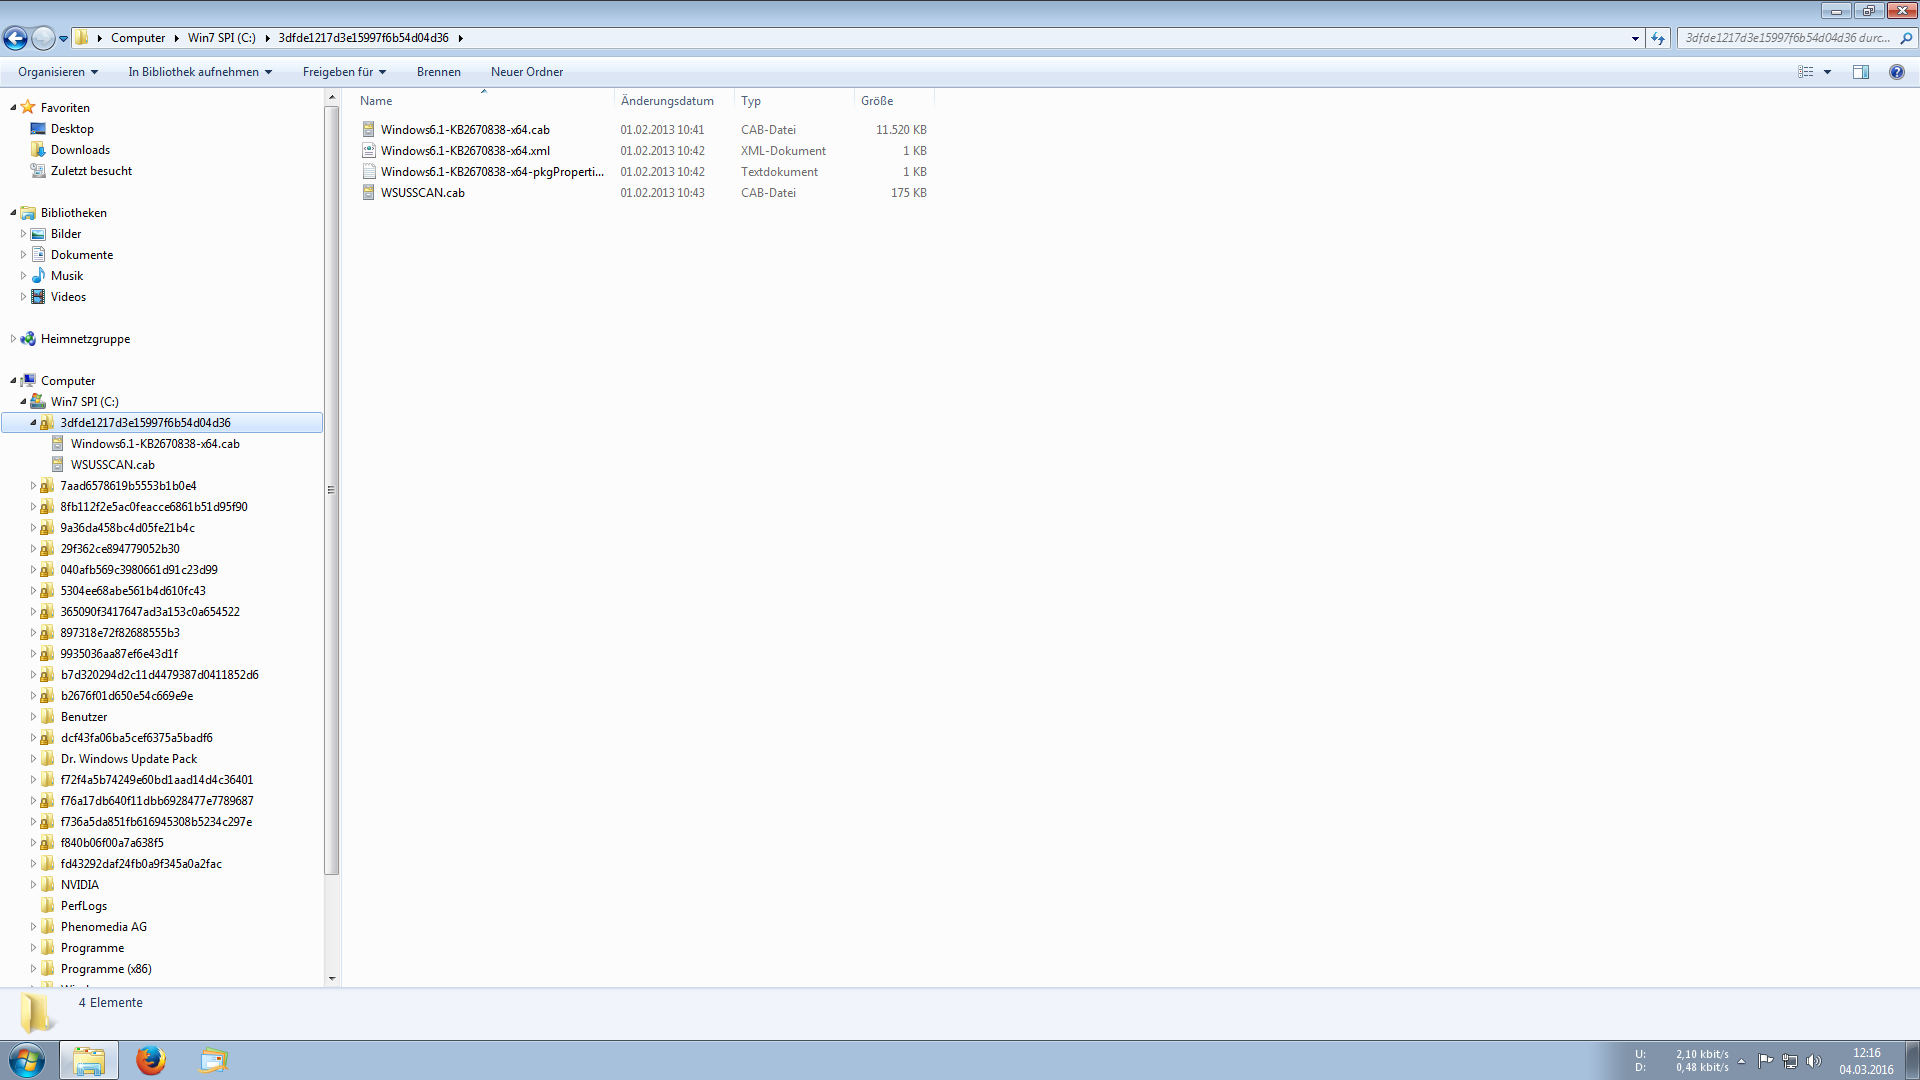Select the PerfLogs folder icon

pos(47,906)
